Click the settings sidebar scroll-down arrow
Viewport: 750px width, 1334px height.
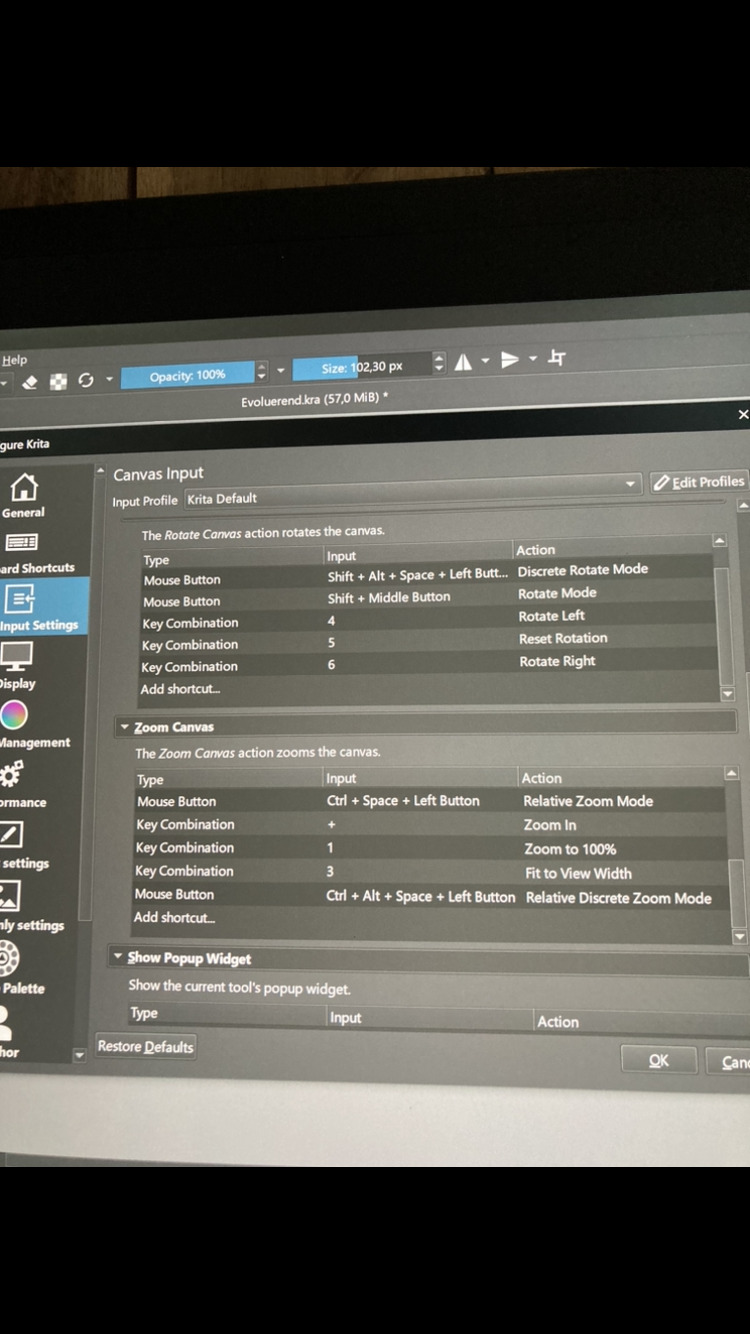coord(79,1055)
